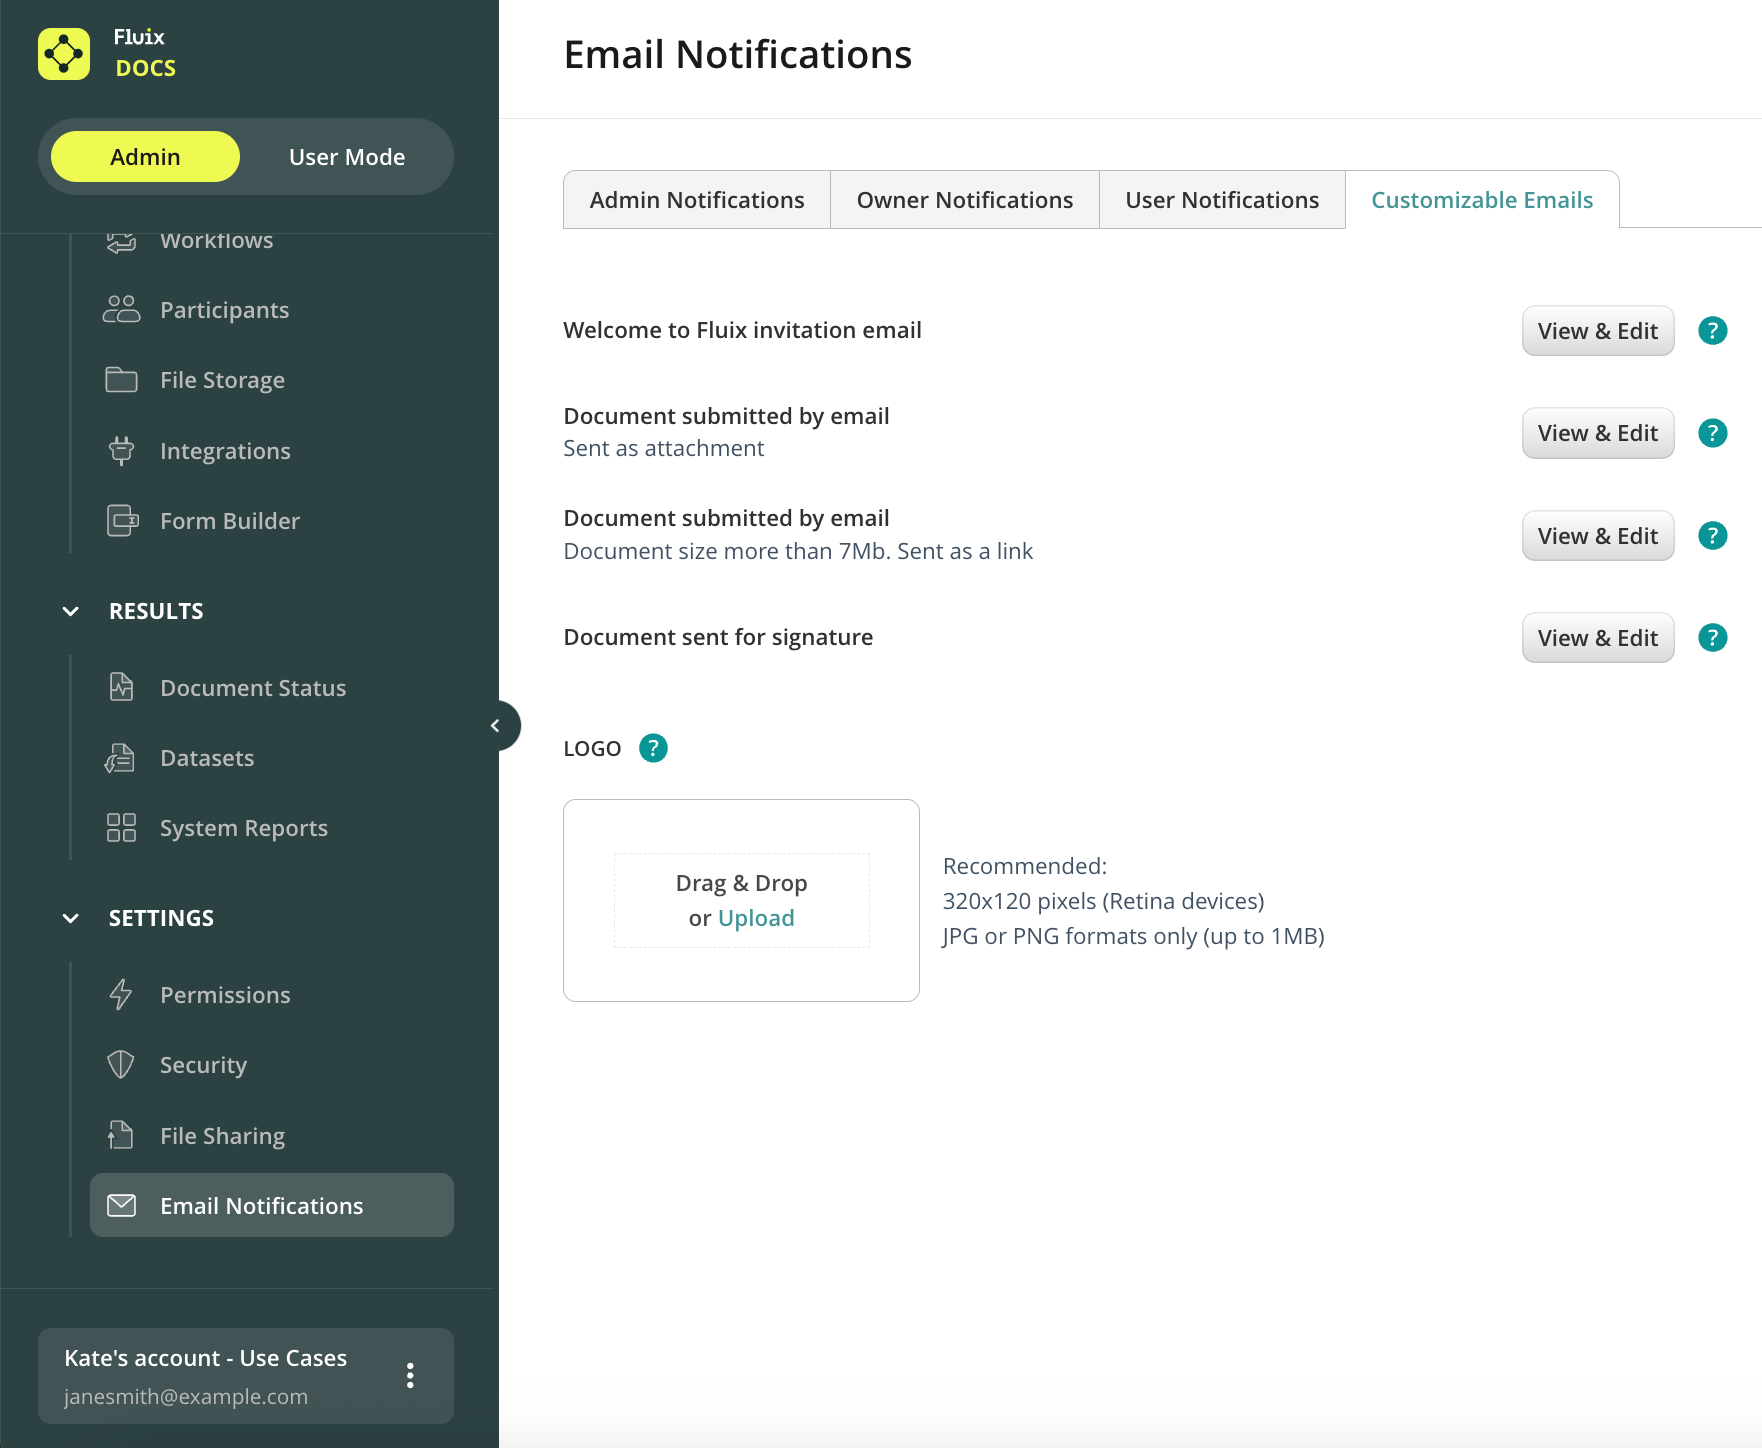Switch to Owner Notifications tab

coord(964,200)
